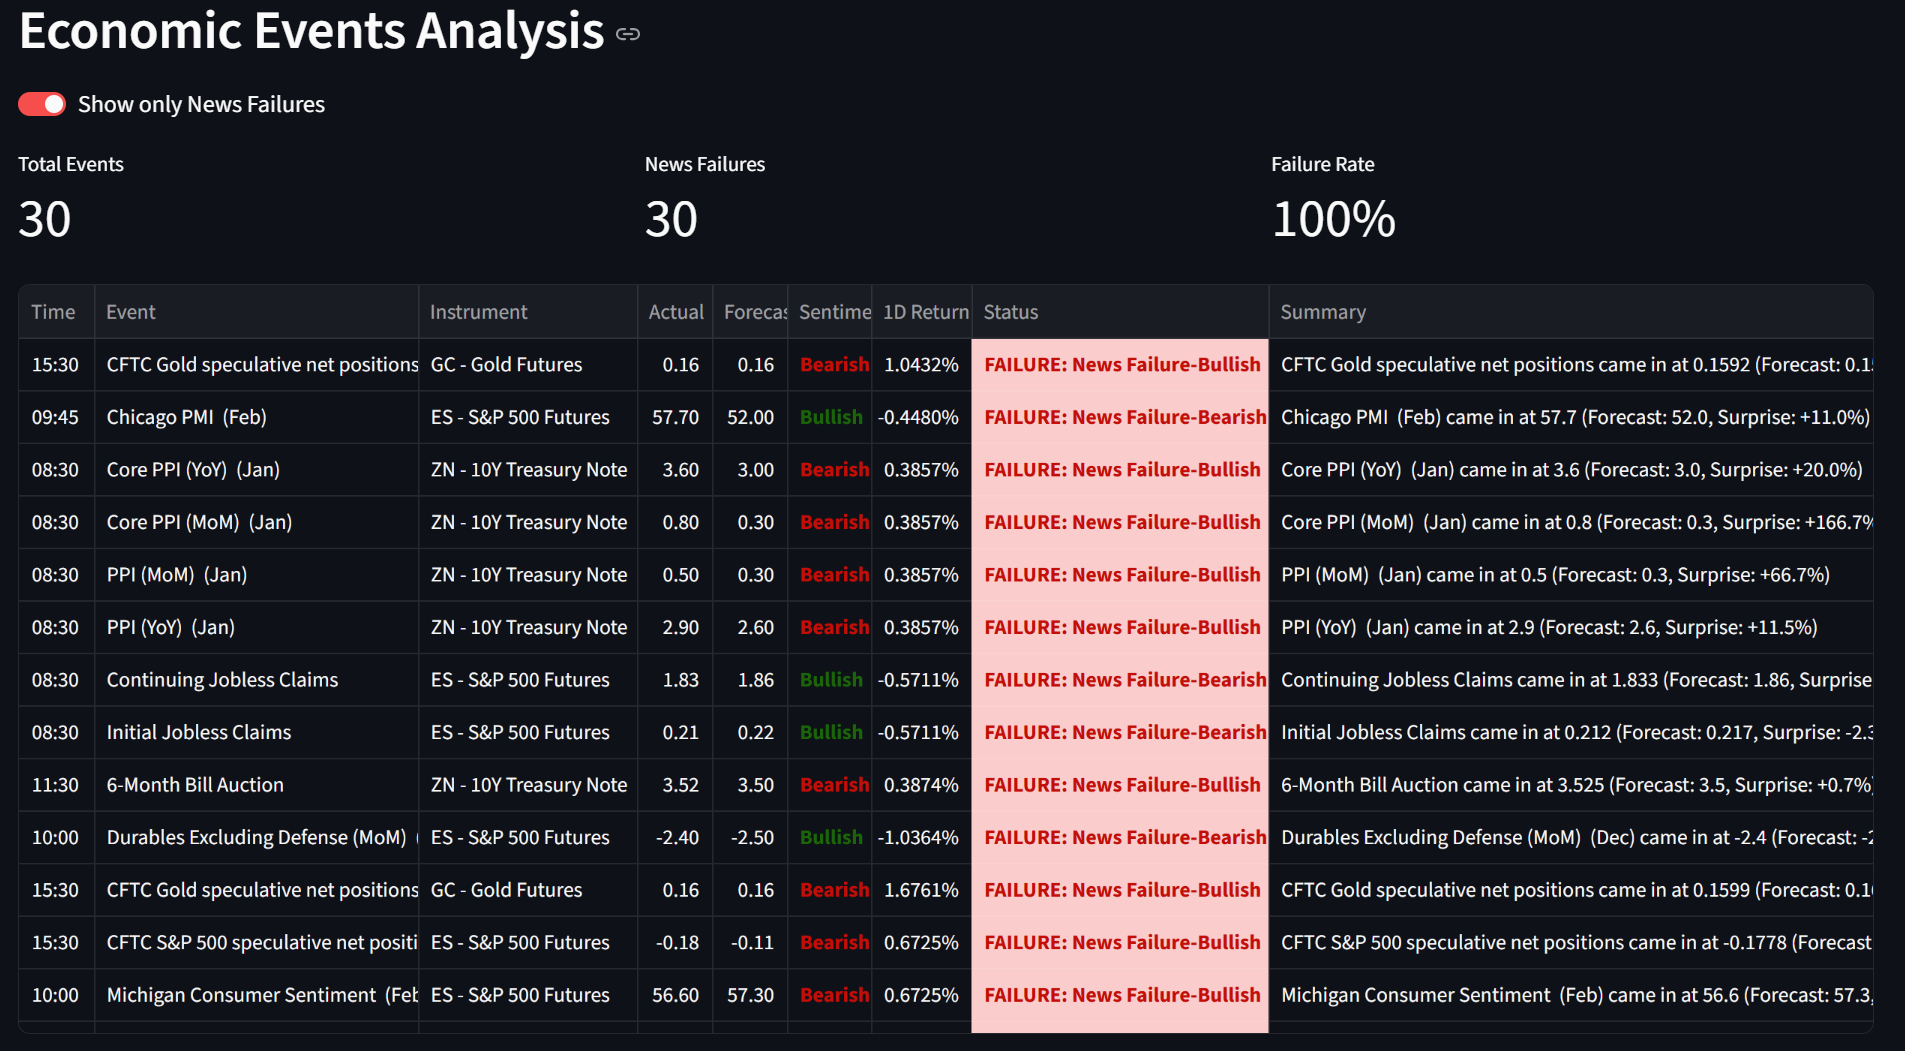This screenshot has width=1905, height=1051.
Task: Sort the table by the Status column
Action: (1010, 311)
